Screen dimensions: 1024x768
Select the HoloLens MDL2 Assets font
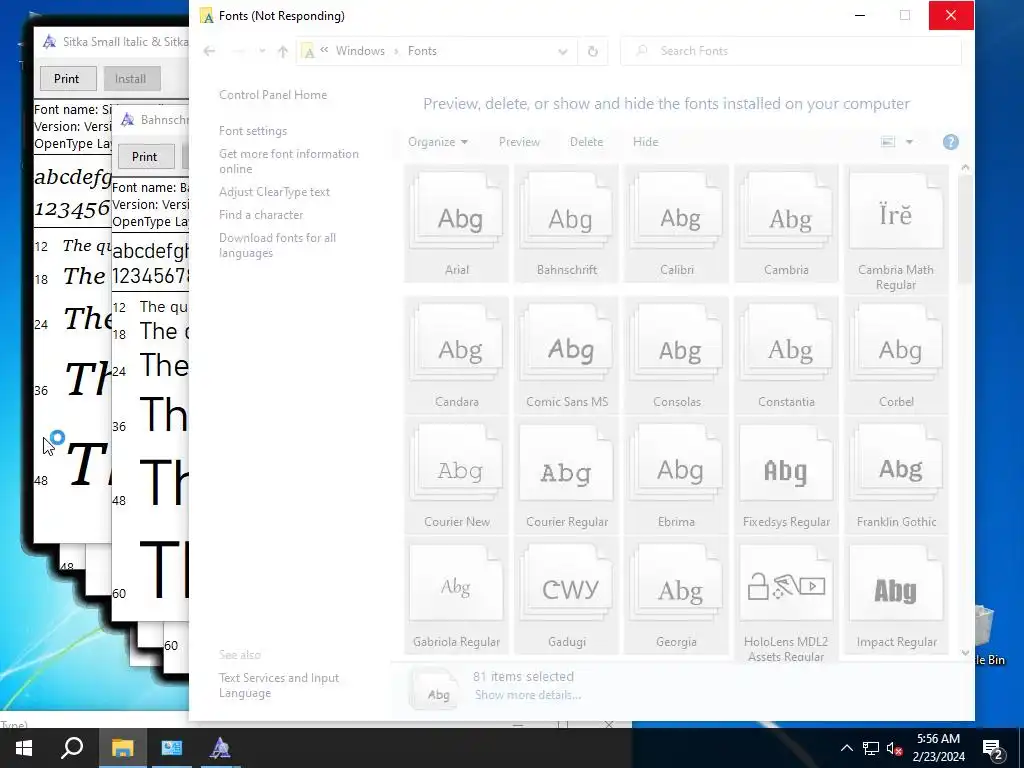786,600
